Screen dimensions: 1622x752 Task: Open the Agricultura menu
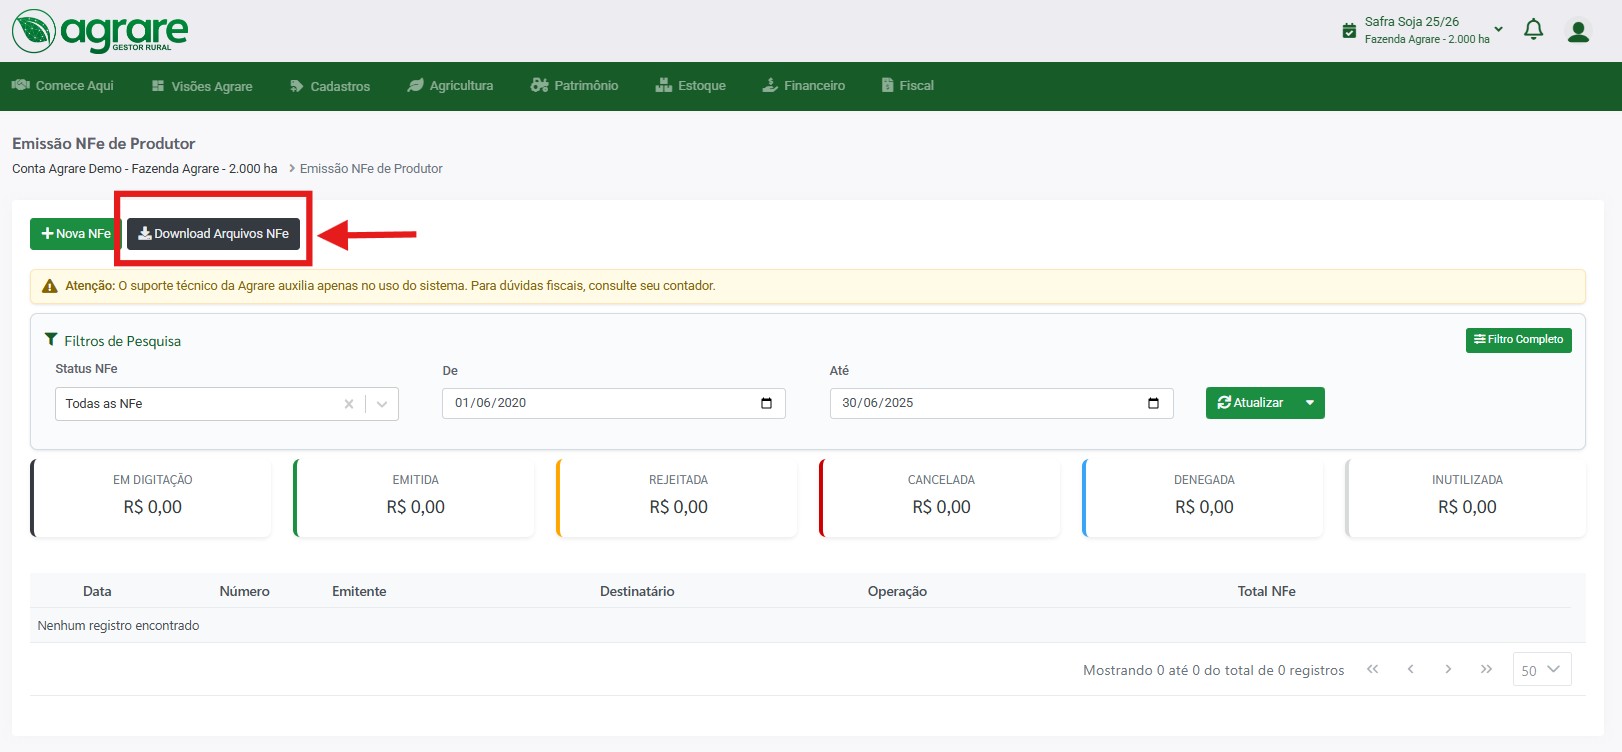(450, 86)
